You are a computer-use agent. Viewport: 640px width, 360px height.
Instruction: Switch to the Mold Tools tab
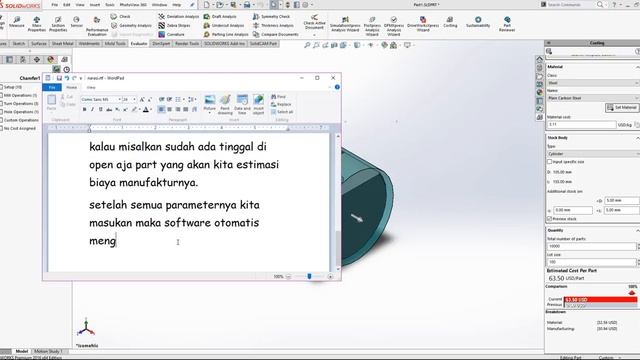click(115, 43)
